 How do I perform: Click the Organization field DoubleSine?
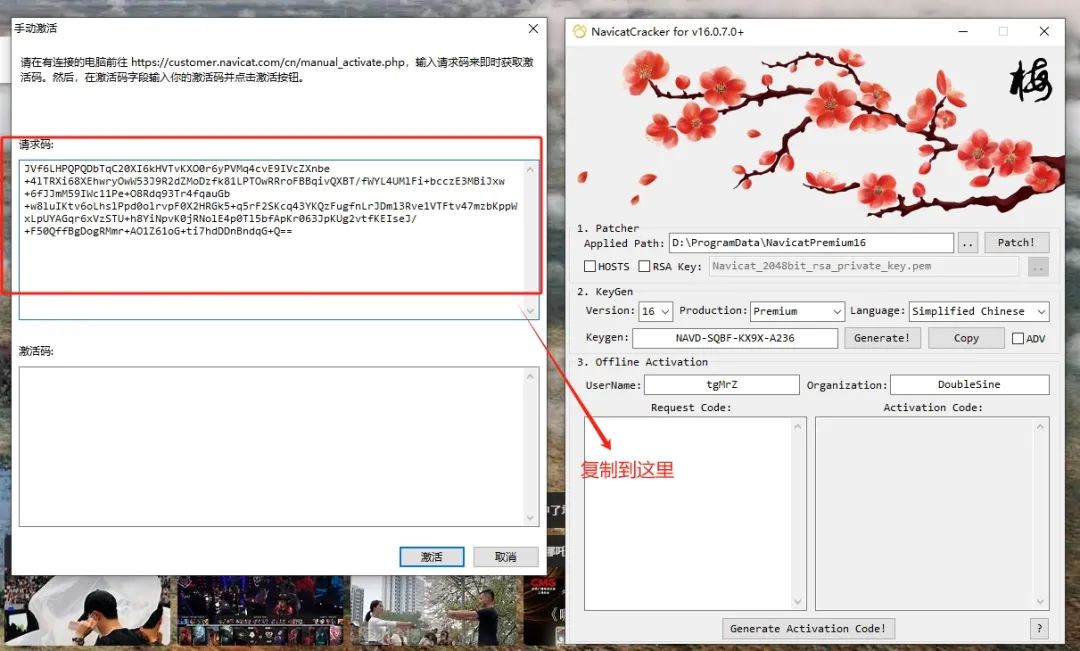click(x=969, y=384)
